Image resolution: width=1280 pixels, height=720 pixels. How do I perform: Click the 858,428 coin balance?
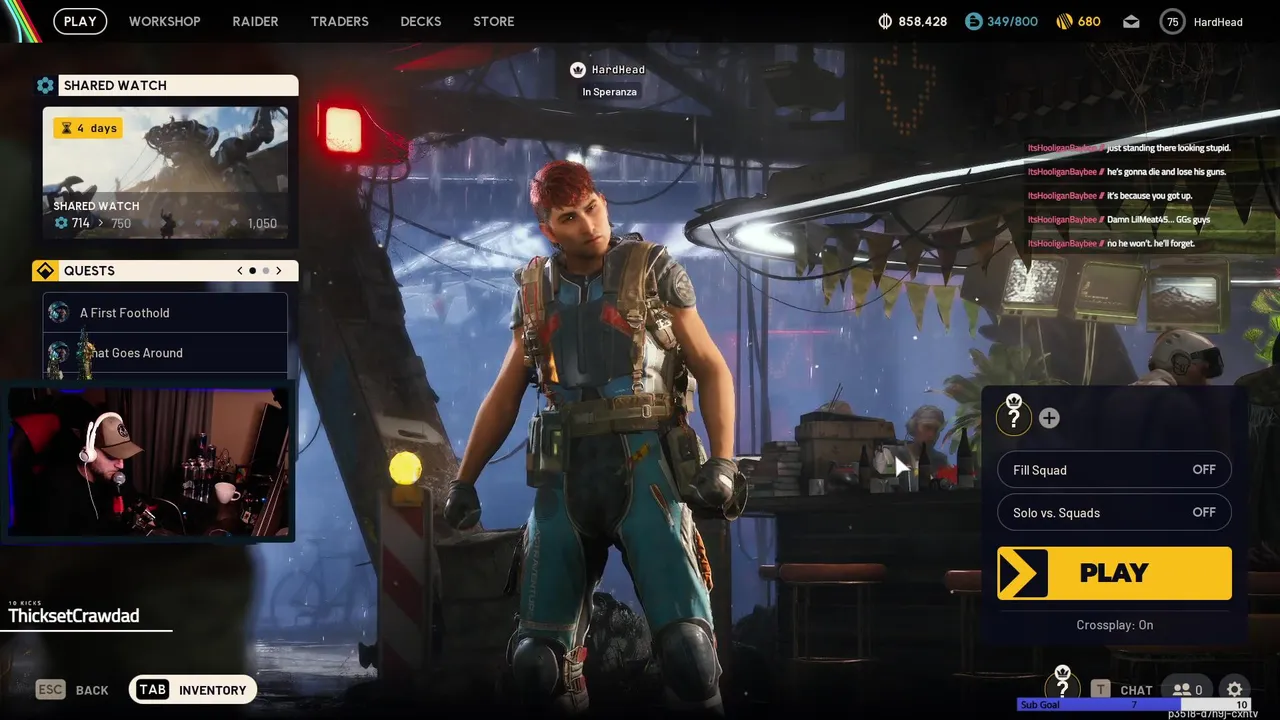tap(923, 21)
